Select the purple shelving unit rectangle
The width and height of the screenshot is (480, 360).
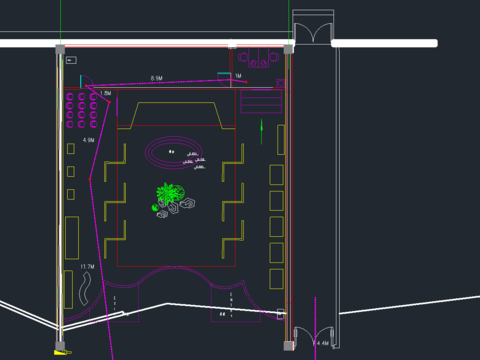(261, 101)
